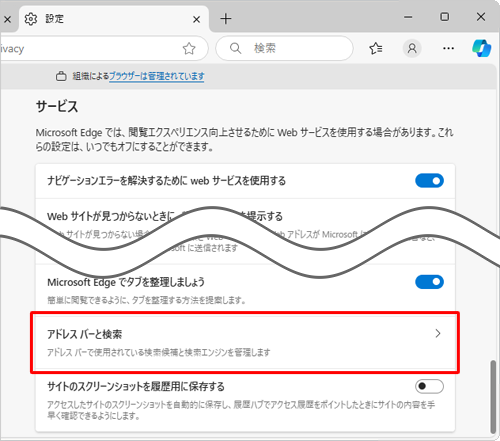Screen dimensions: 500x441
Task: Enable サイトのスクリーンショットを履歴用に保存する toggle
Action: point(429,386)
